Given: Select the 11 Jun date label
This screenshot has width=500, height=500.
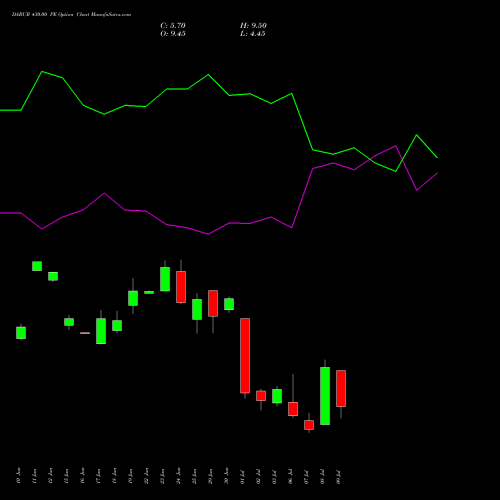Looking at the screenshot, I should [35, 476].
